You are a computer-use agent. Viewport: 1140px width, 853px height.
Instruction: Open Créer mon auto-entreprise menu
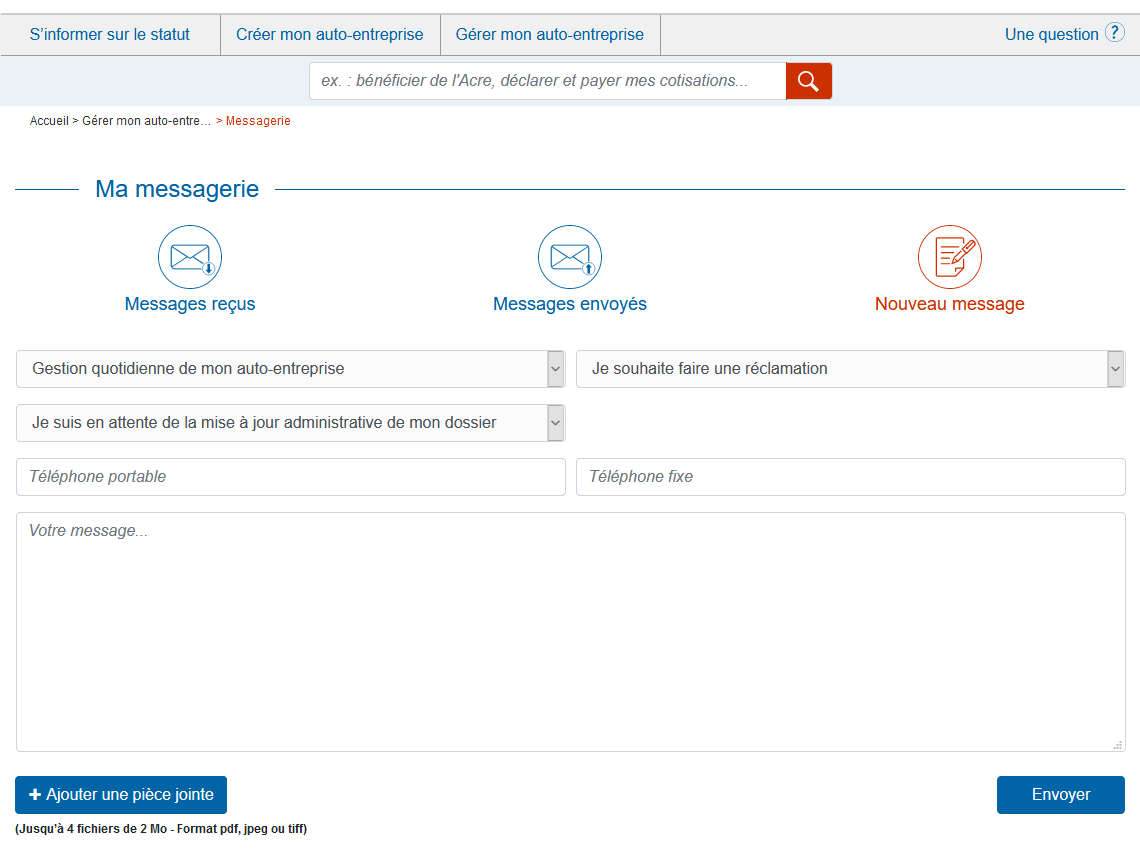coord(330,35)
